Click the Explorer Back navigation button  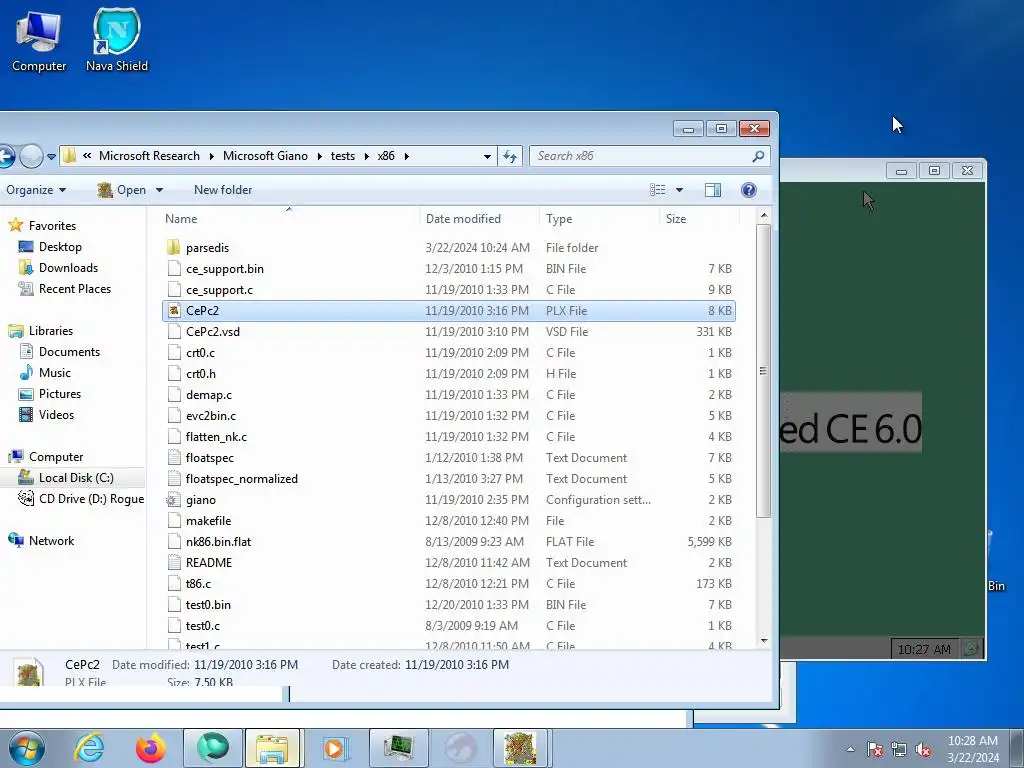[6, 156]
